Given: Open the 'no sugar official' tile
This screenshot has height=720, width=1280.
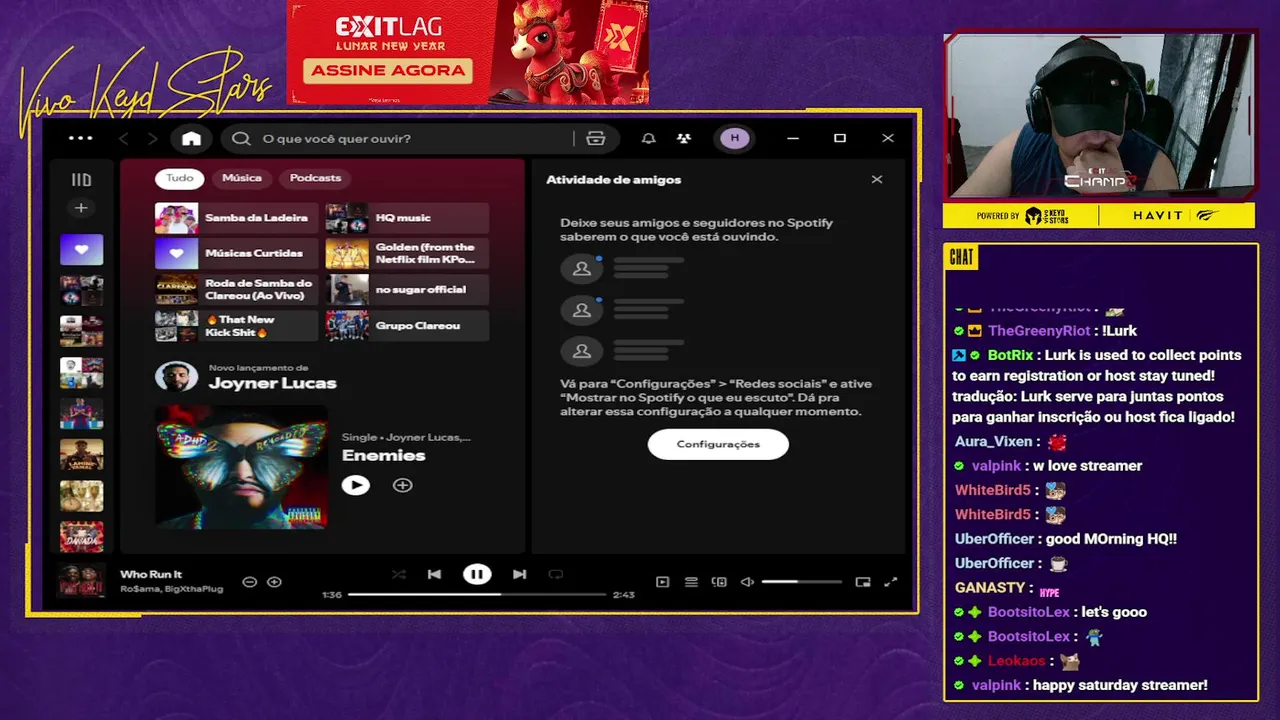Looking at the screenshot, I should pos(407,290).
